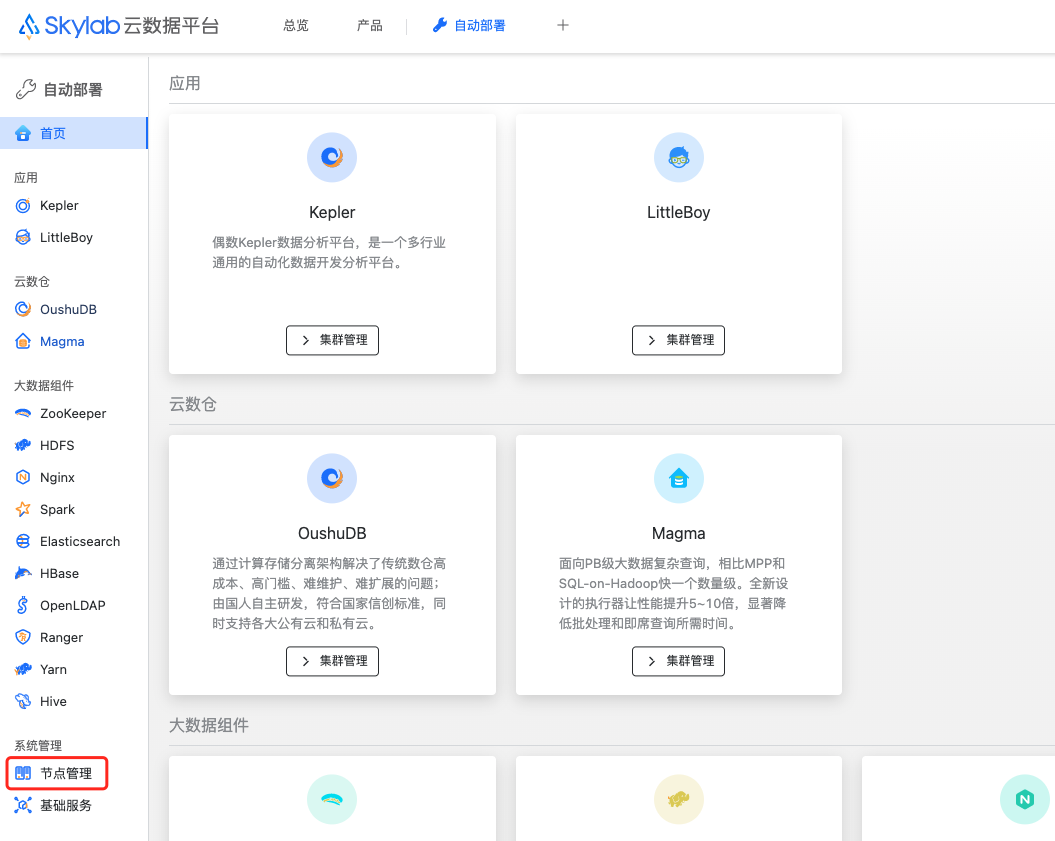Click the OushuDB icon in the sidebar

(23, 309)
